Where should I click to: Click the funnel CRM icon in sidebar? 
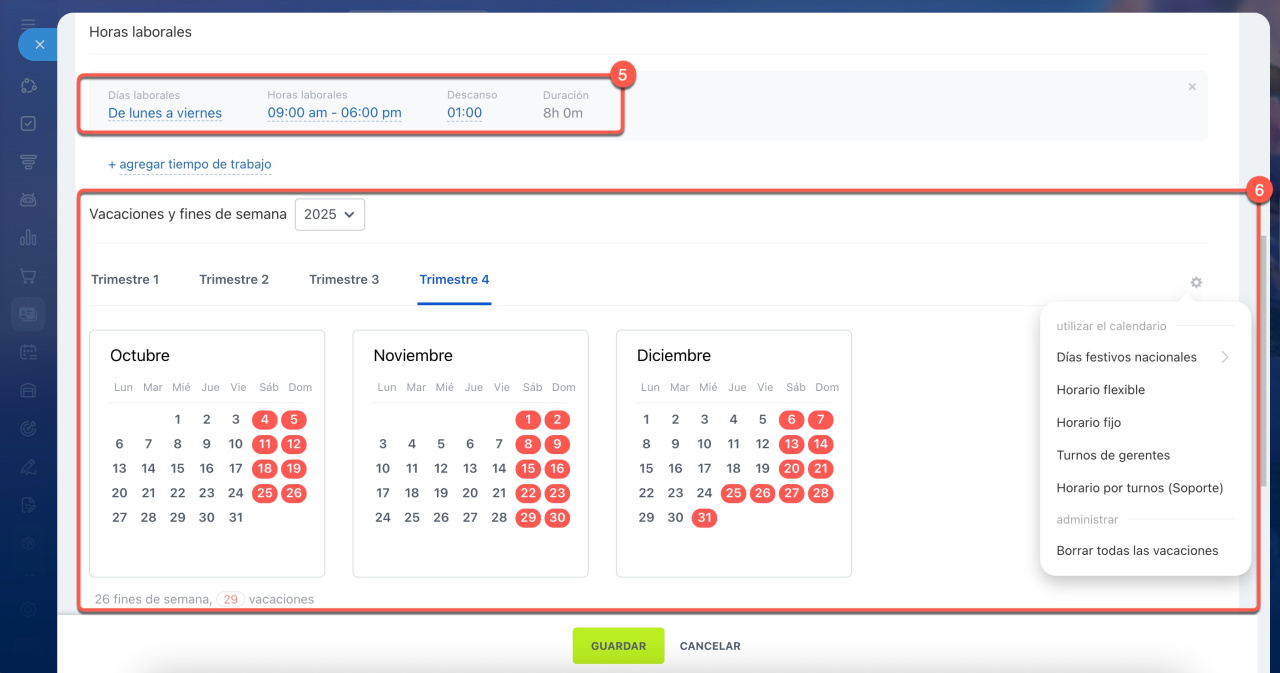(x=28, y=162)
